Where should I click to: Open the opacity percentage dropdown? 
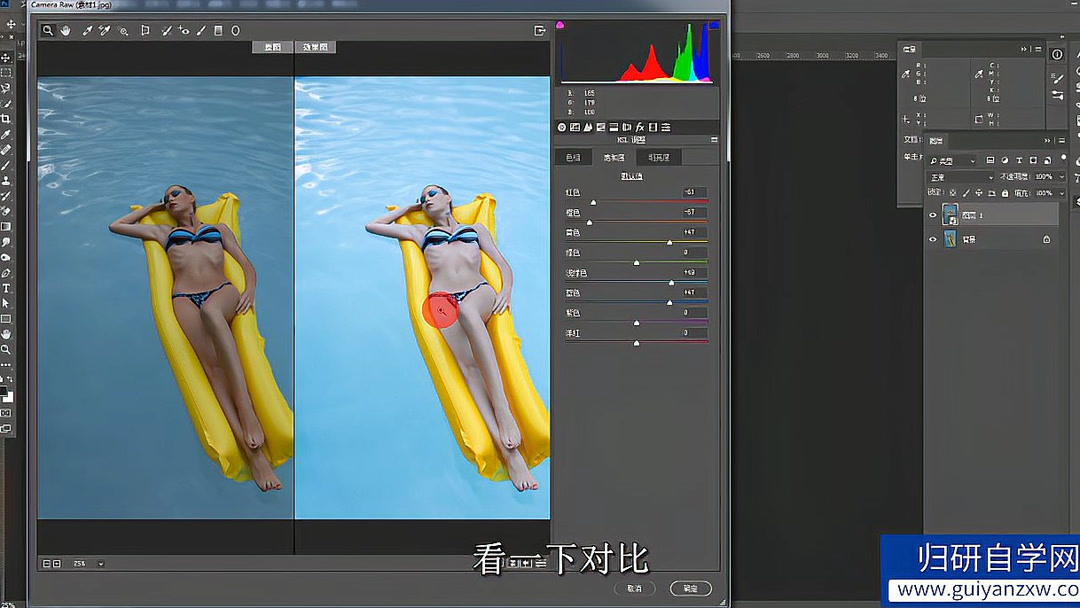click(1061, 176)
